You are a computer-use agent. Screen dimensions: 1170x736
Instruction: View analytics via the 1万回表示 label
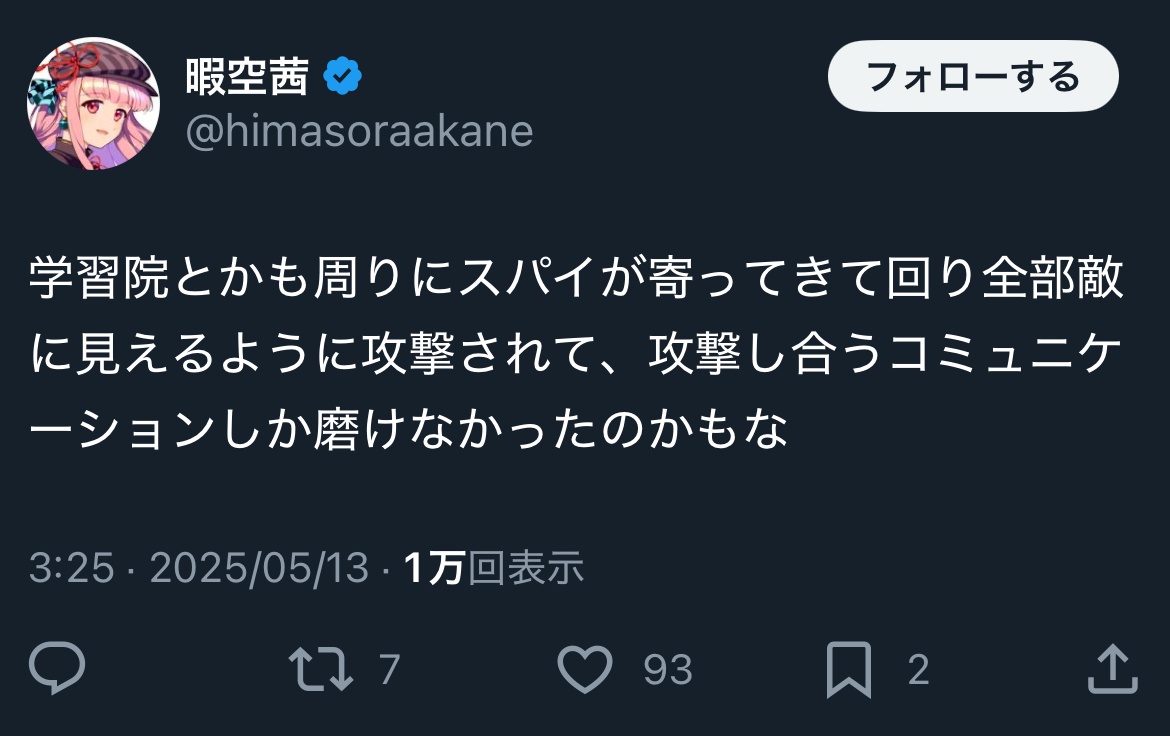click(x=493, y=568)
